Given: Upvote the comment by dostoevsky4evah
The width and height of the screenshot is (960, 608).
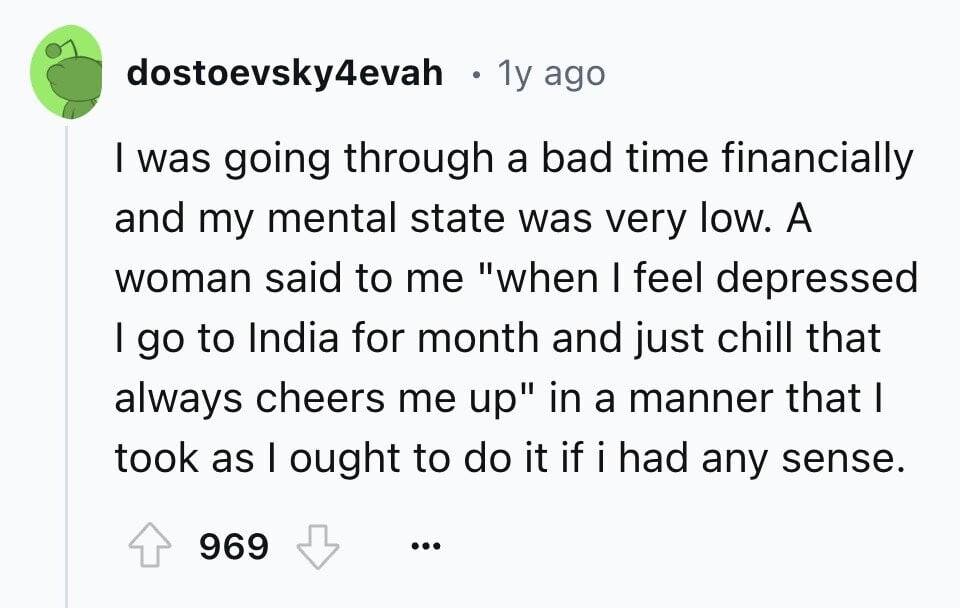Looking at the screenshot, I should (150, 545).
